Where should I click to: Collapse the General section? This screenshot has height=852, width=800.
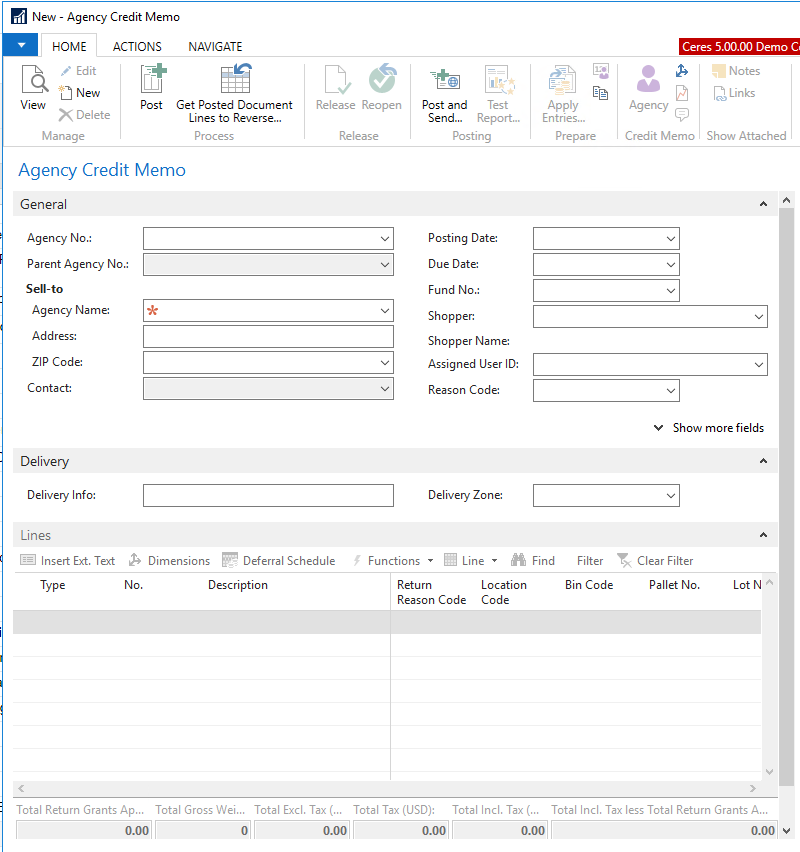click(x=764, y=204)
